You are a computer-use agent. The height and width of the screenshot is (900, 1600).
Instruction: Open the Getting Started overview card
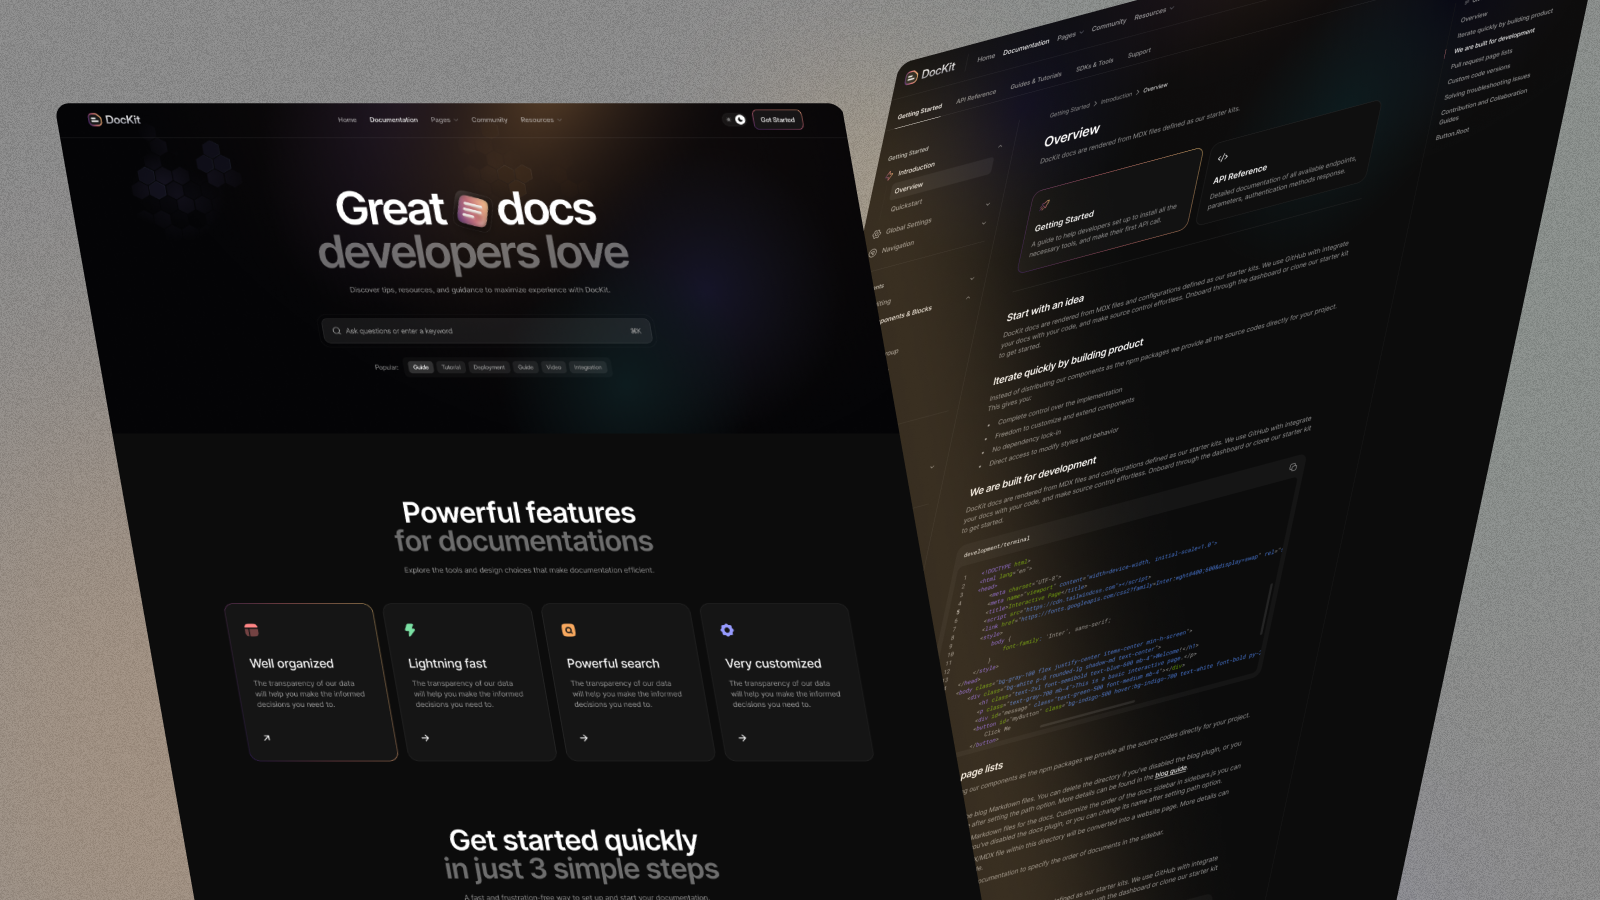(x=1110, y=211)
